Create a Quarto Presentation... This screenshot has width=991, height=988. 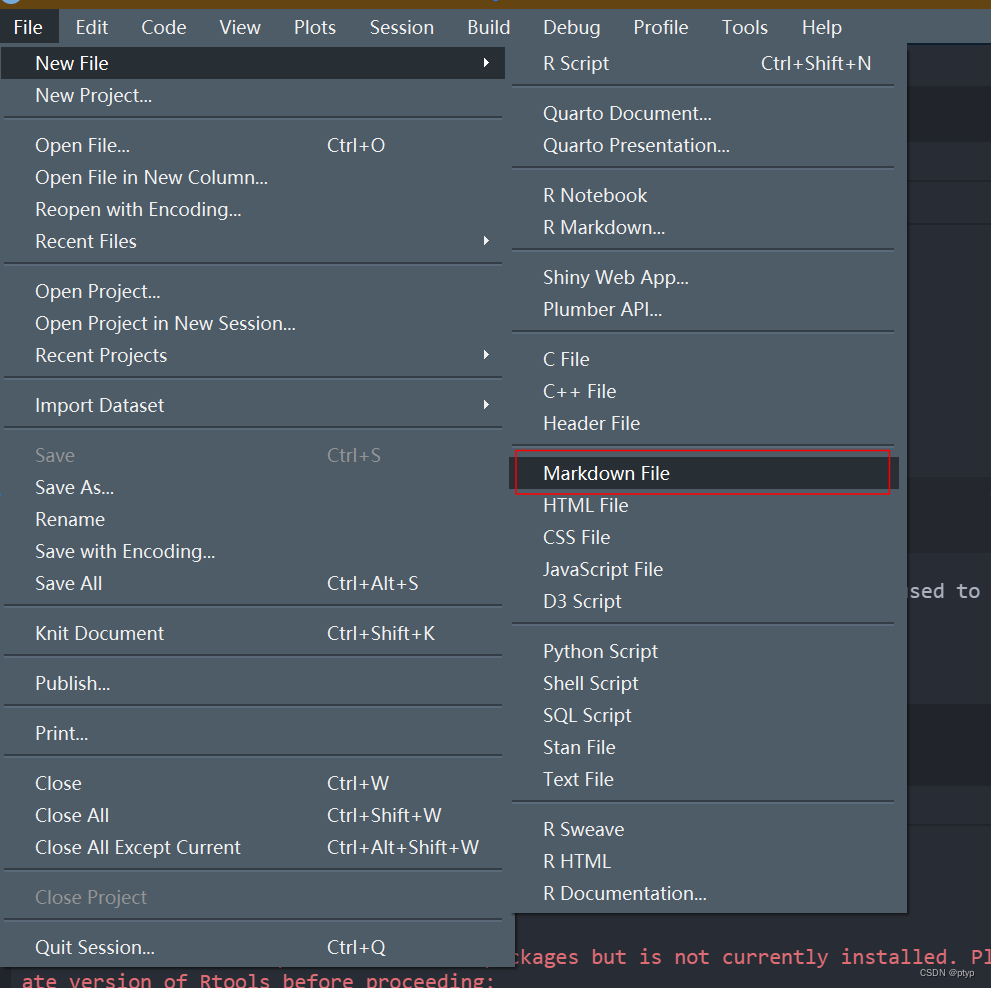703,145
